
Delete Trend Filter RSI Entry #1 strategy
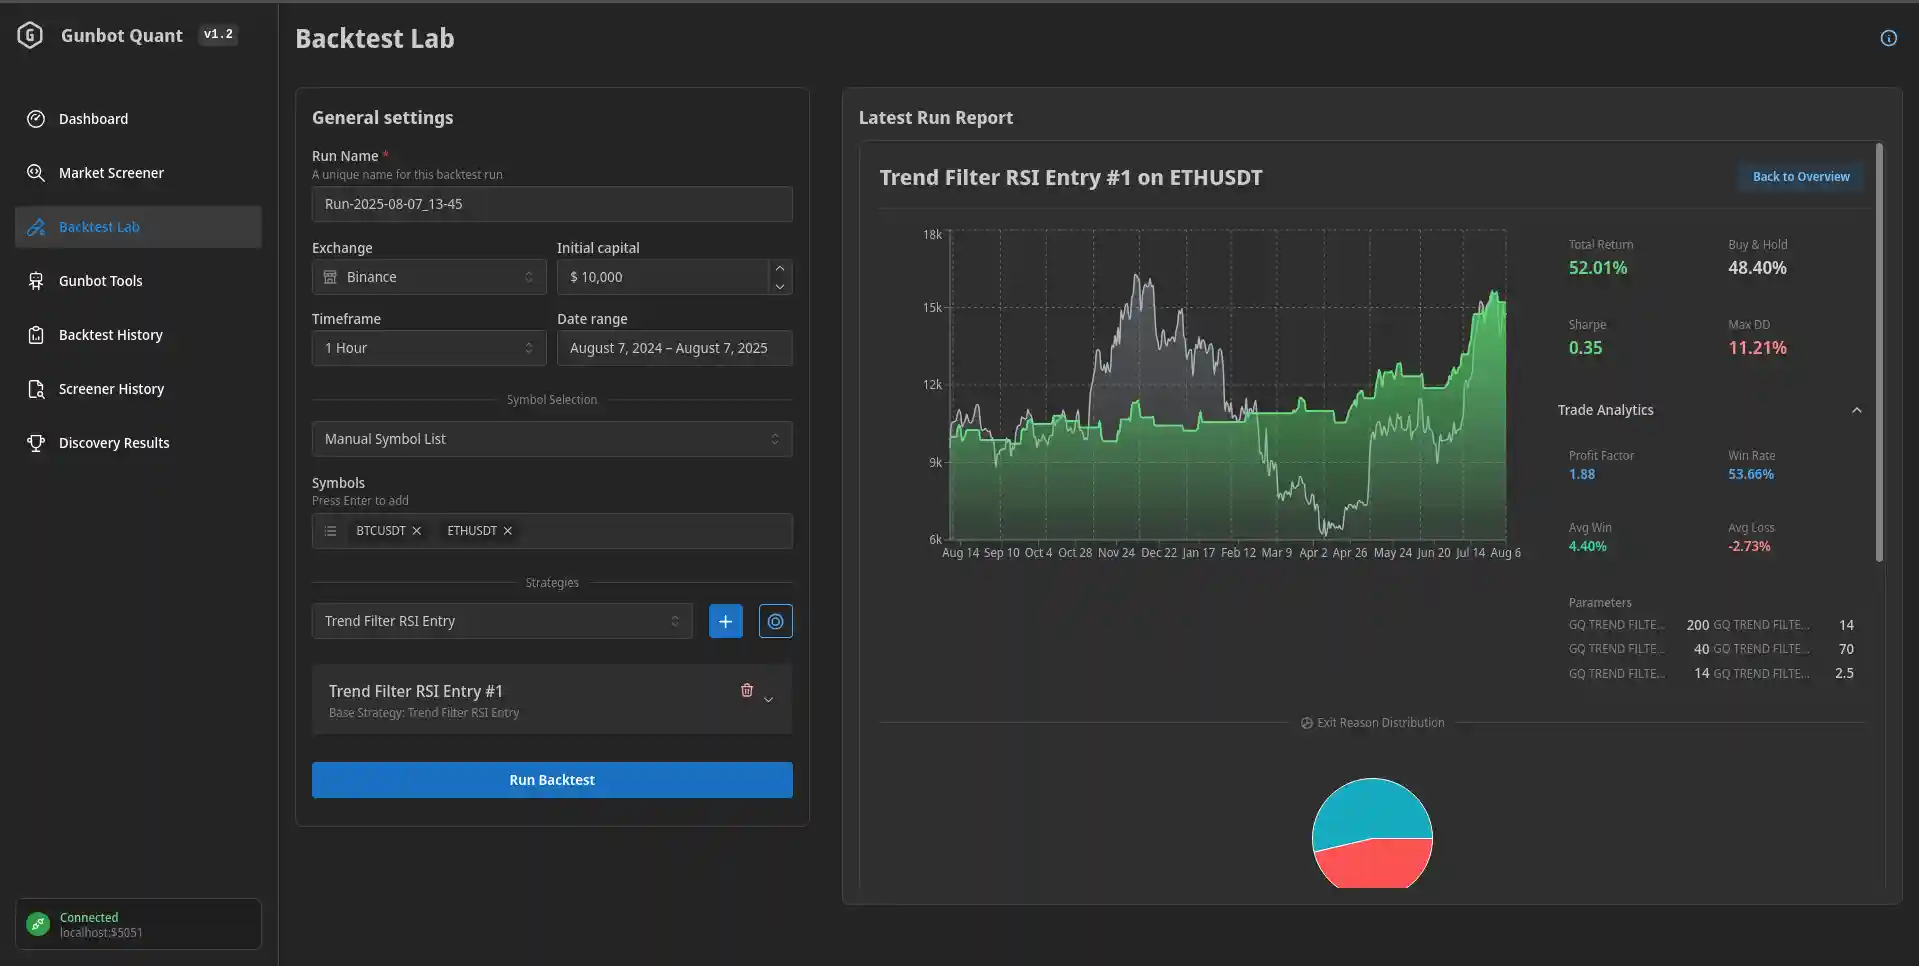746,690
